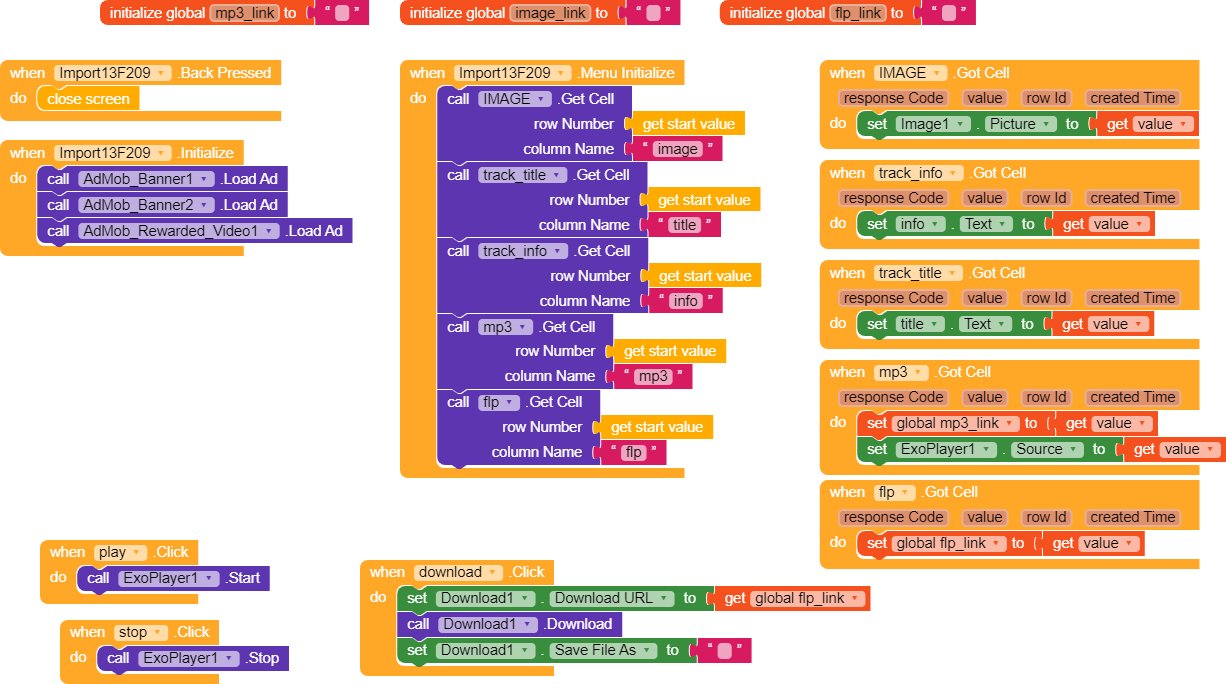1226x684 pixels.
Task: Click the "image" column name text field
Action: pos(677,149)
